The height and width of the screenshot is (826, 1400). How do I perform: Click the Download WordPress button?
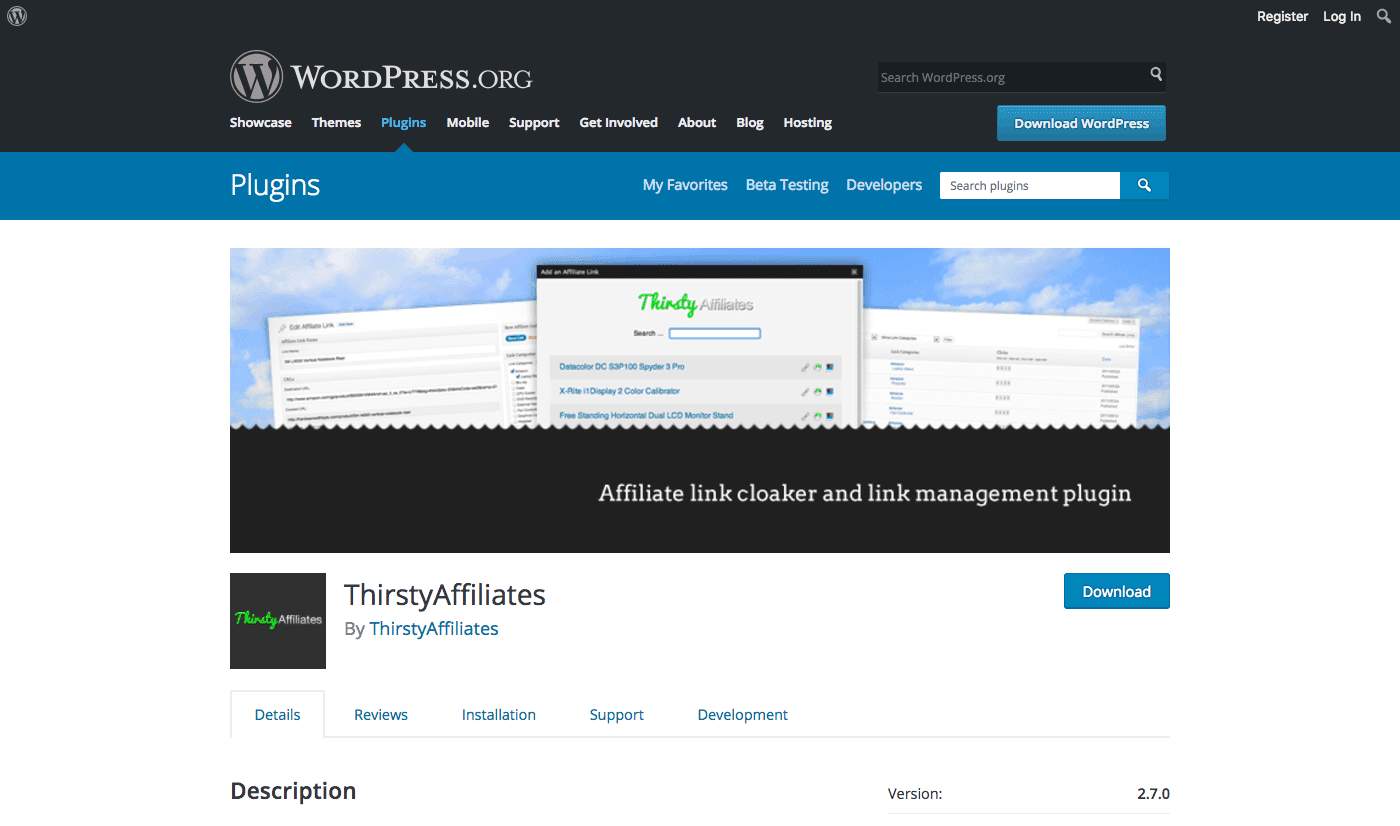1080,123
